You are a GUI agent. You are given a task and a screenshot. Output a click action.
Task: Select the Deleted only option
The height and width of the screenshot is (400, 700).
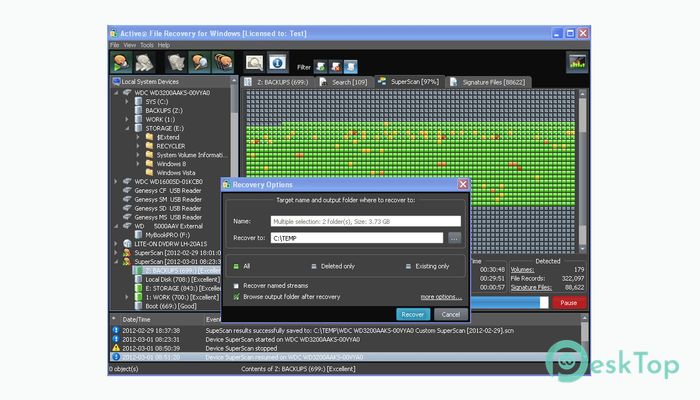click(x=333, y=266)
